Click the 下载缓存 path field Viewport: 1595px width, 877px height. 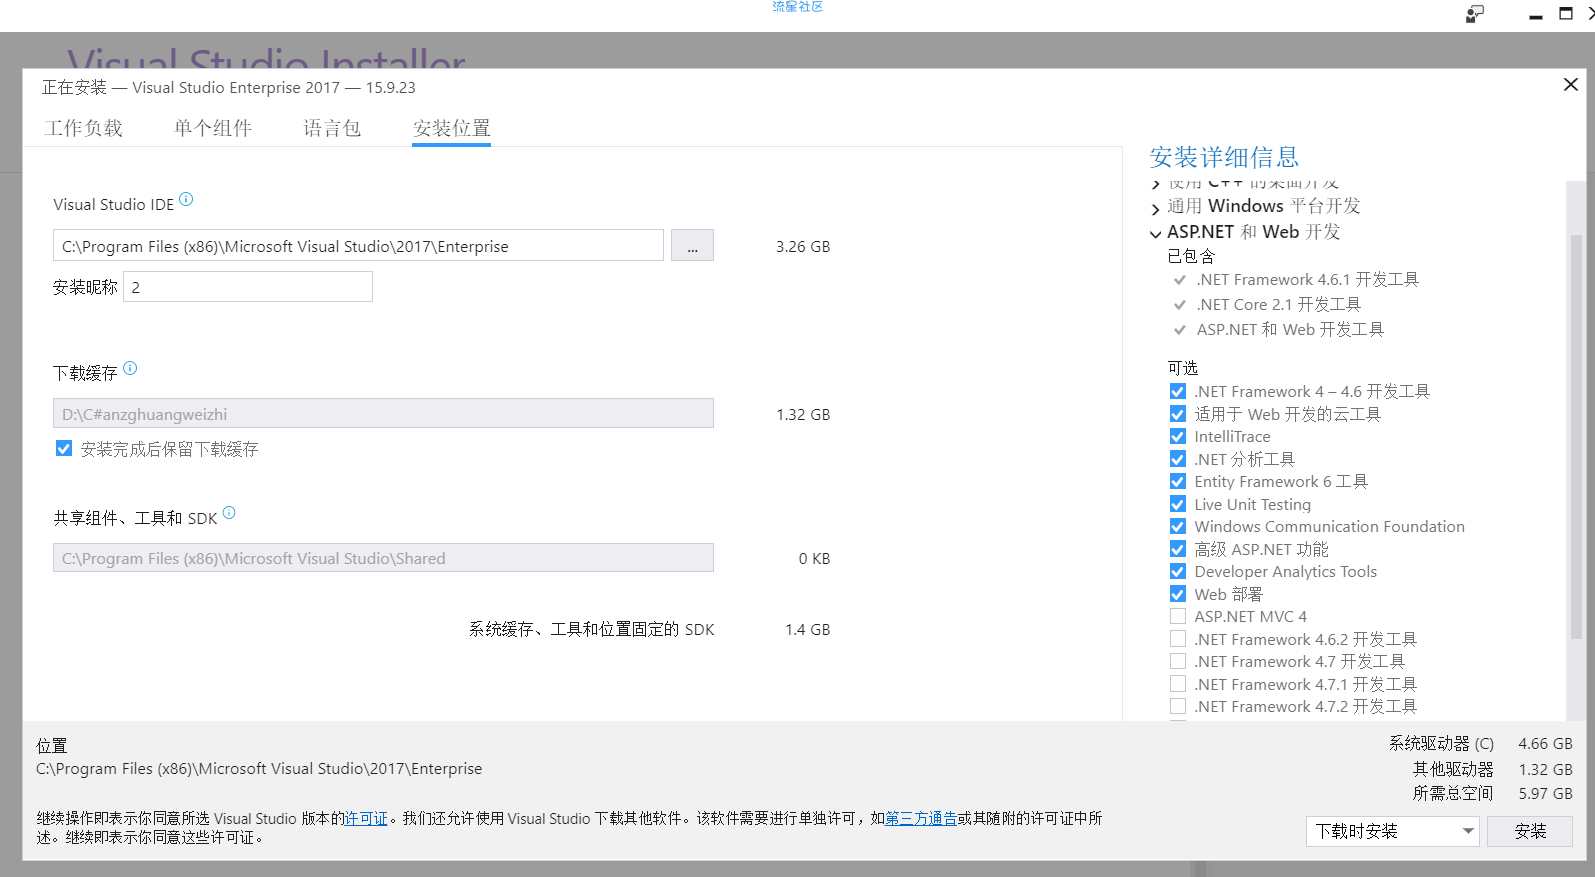383,414
